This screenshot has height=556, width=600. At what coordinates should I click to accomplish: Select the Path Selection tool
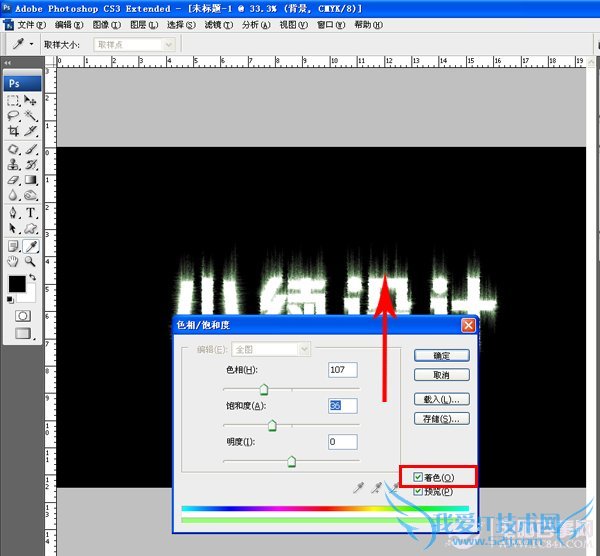click(13, 228)
